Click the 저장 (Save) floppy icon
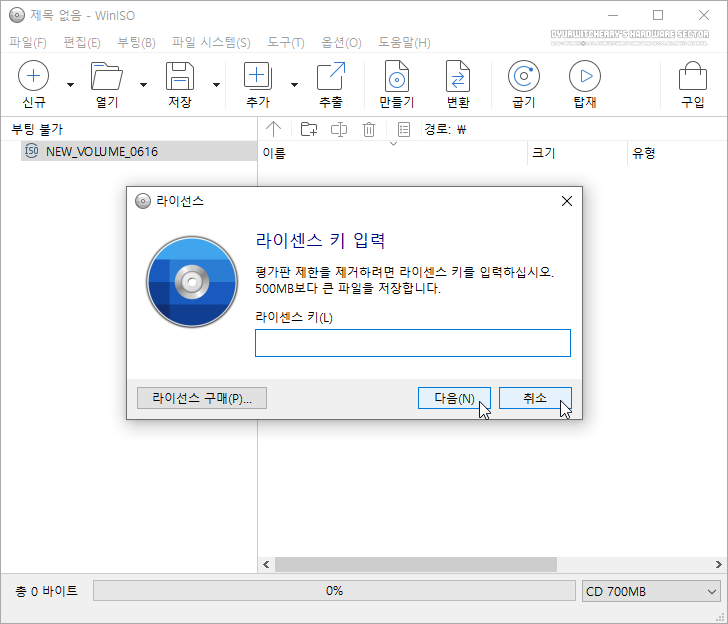Viewport: 728px width, 624px height. (180, 76)
